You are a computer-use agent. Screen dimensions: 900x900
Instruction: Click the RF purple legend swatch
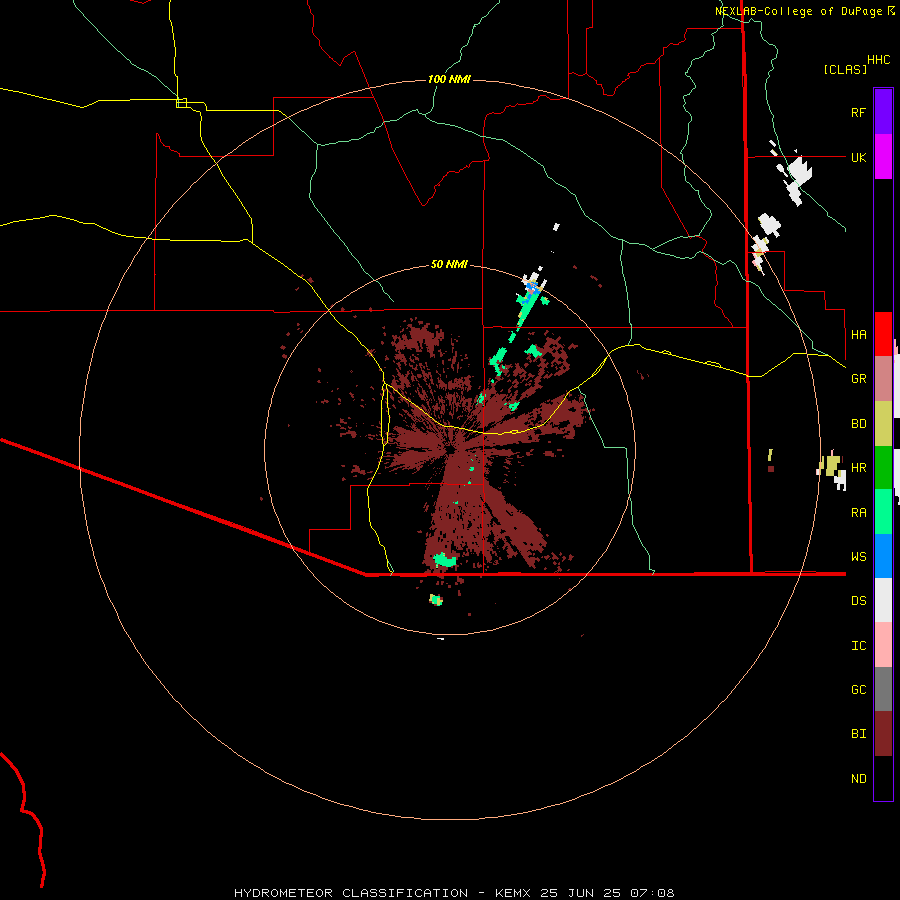click(x=883, y=112)
